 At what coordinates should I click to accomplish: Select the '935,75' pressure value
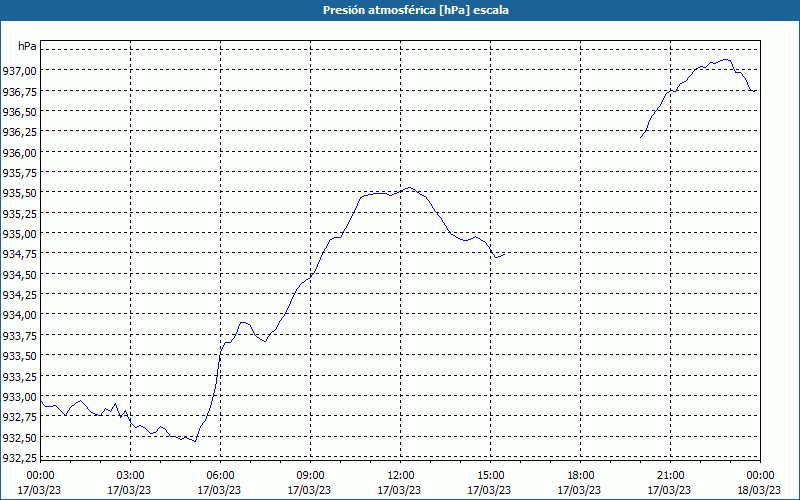(19, 172)
